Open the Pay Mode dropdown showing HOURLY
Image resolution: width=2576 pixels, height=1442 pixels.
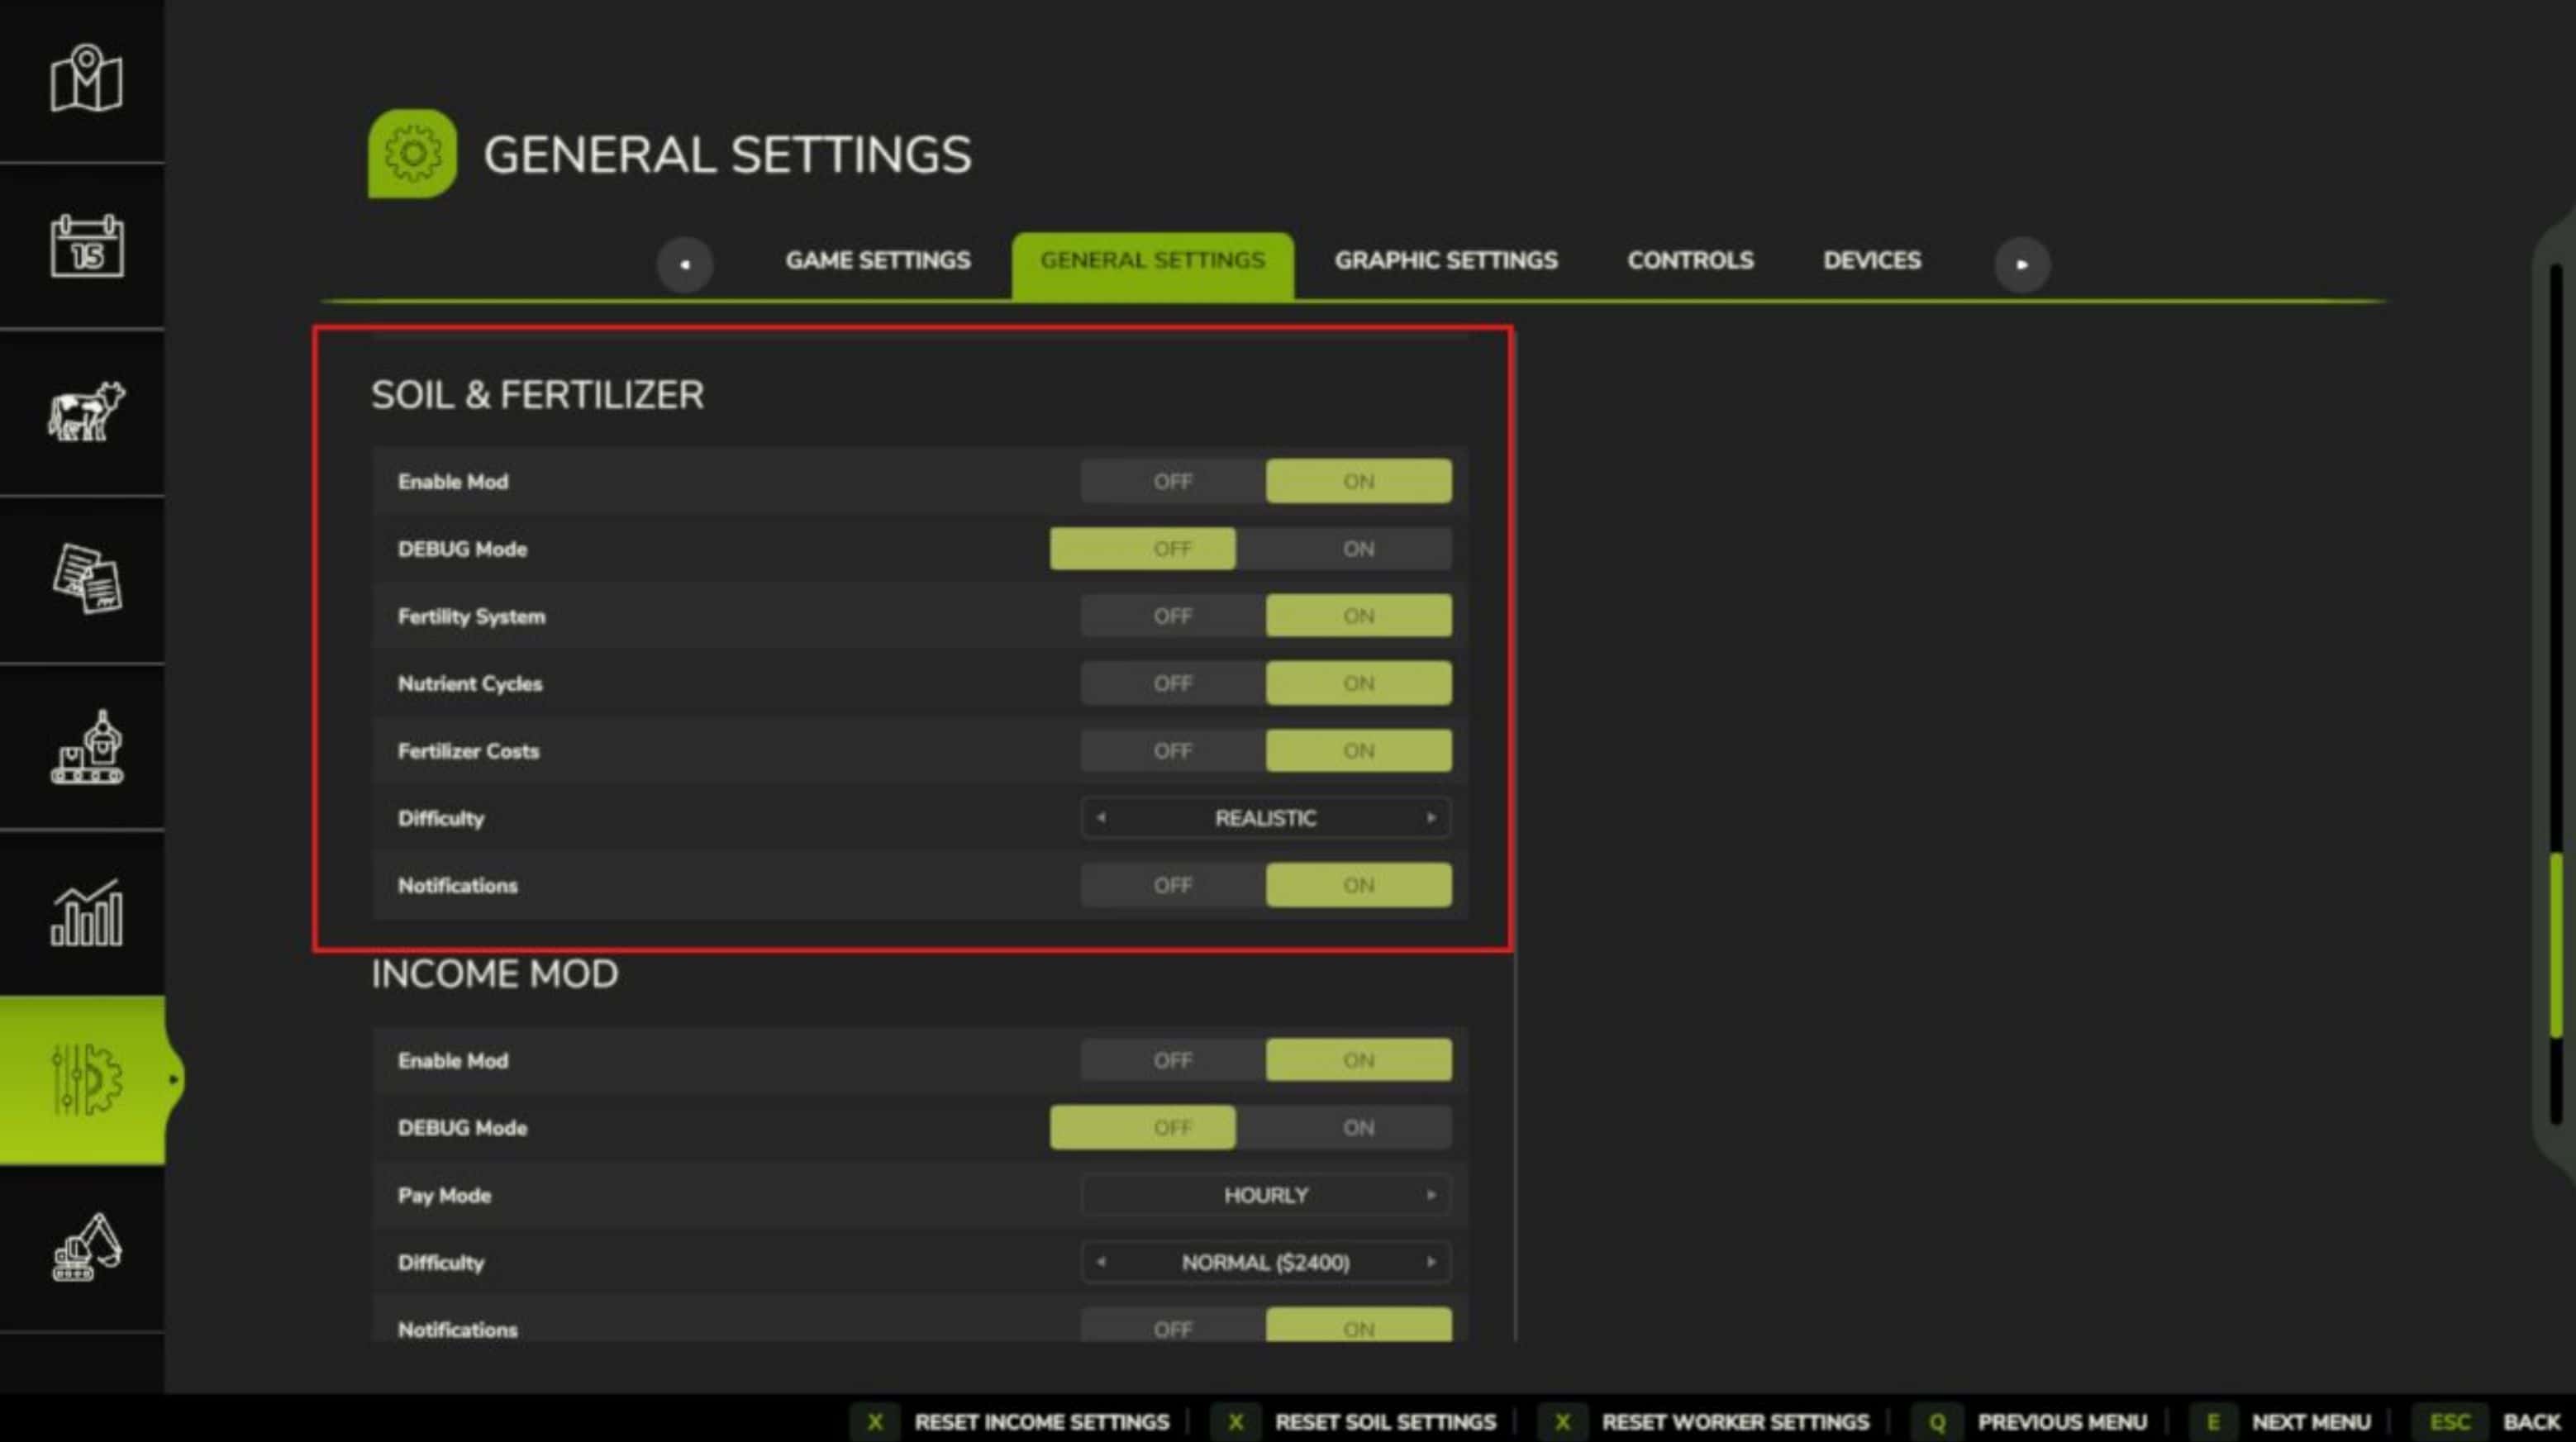[1265, 1194]
